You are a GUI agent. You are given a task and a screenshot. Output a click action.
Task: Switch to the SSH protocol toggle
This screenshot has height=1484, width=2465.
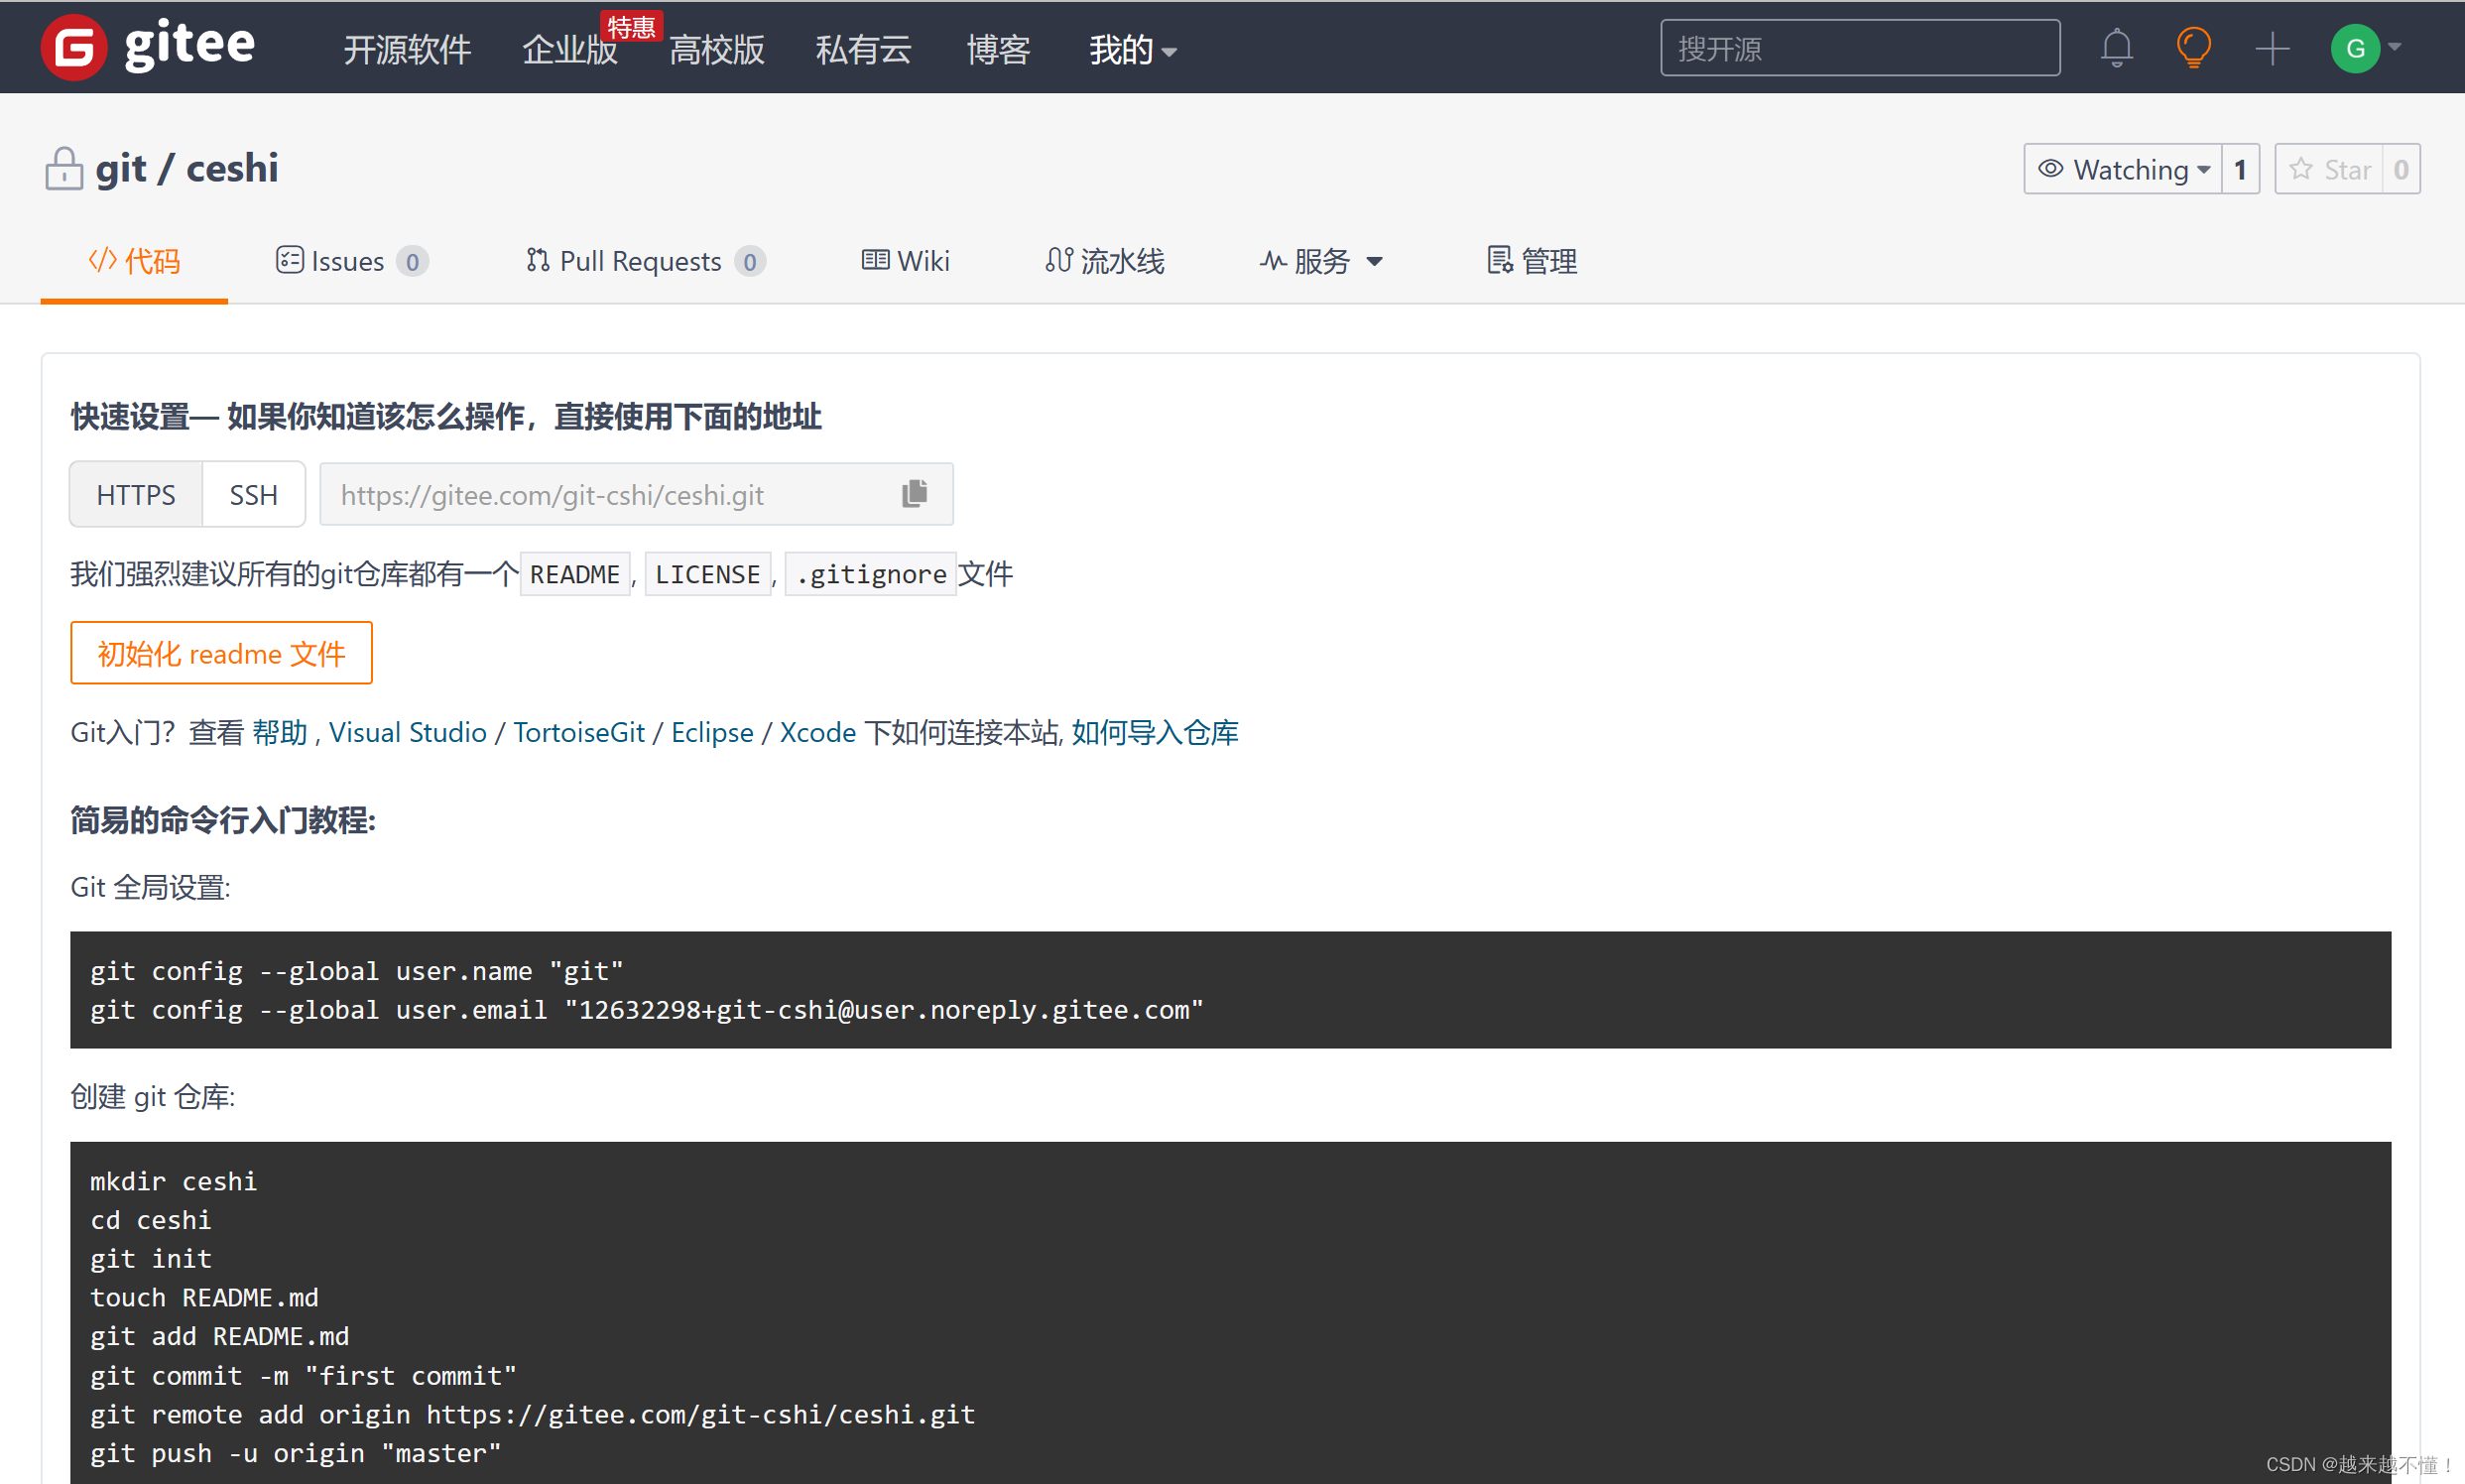coord(254,494)
